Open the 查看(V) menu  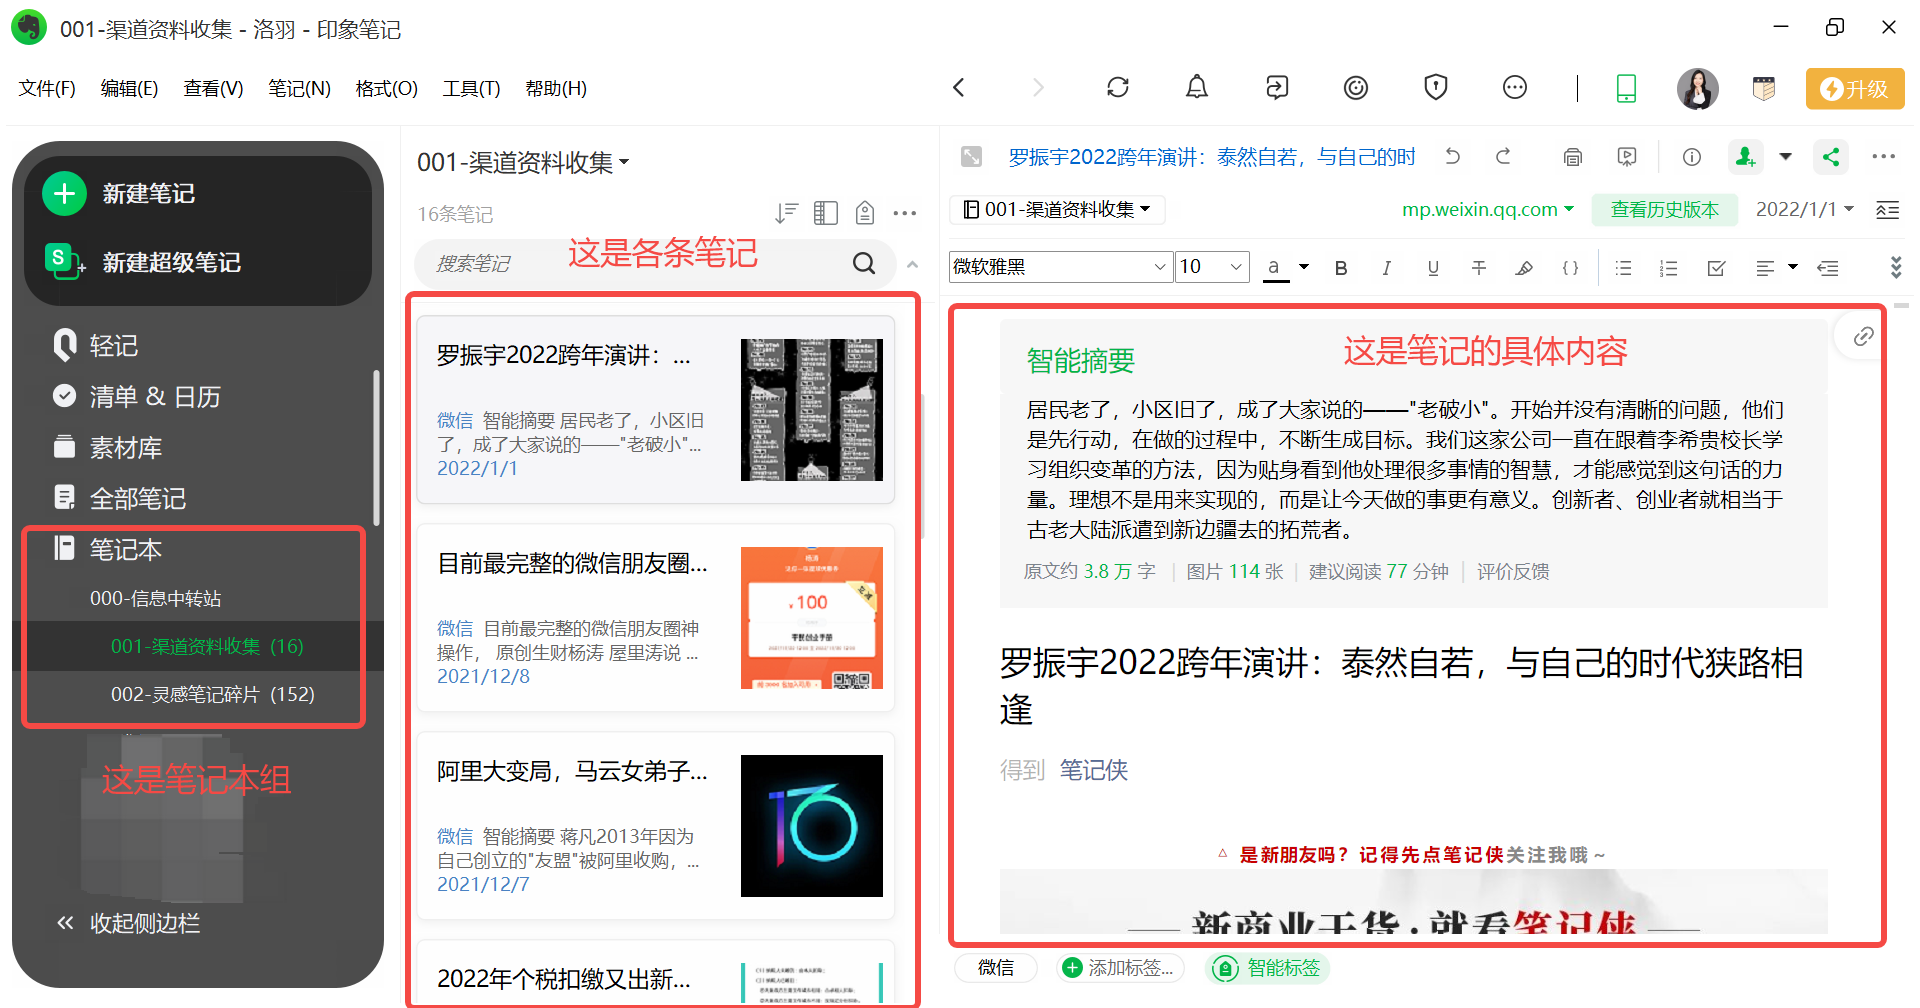pos(213,89)
